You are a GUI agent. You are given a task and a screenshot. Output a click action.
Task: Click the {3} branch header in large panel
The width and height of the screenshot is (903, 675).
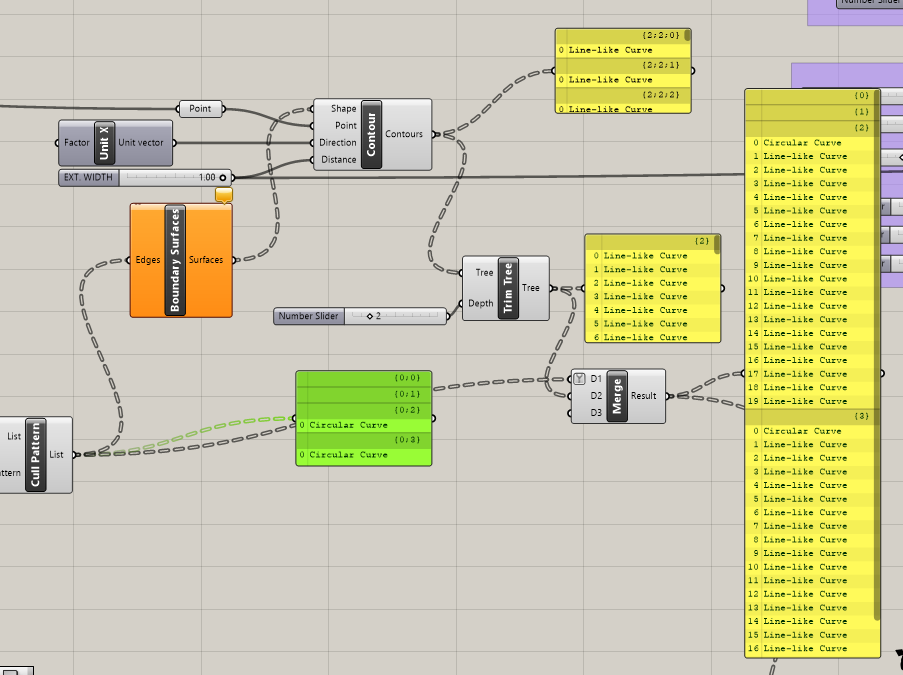[810, 416]
